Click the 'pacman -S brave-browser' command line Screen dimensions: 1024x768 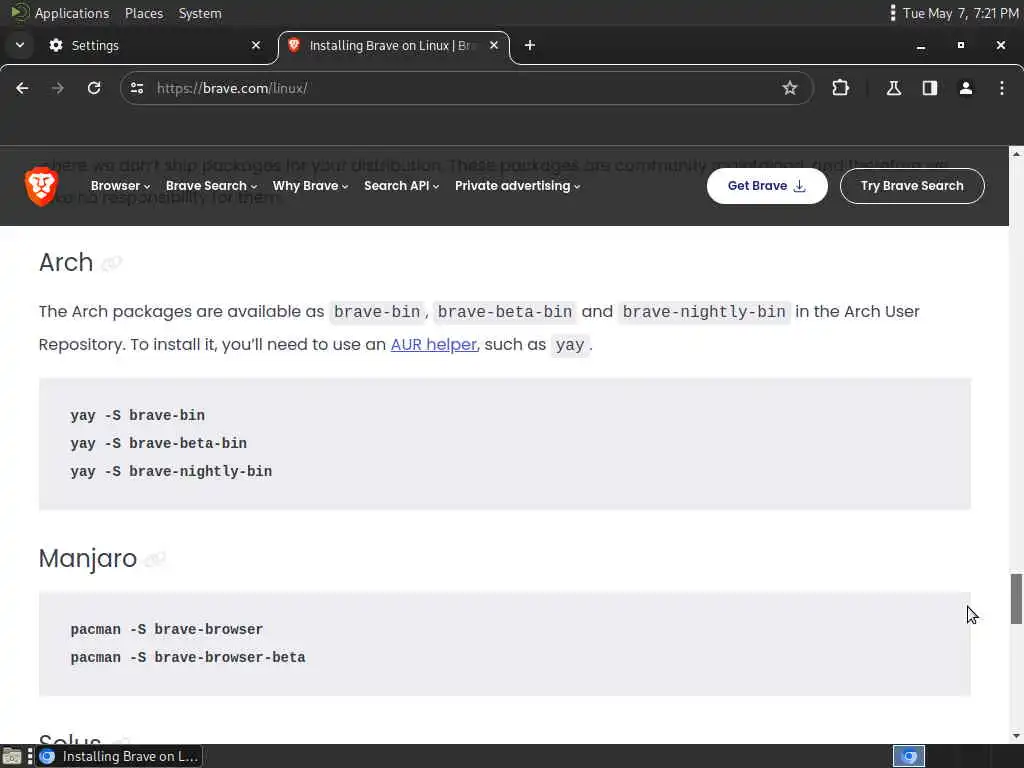pyautogui.click(x=167, y=630)
